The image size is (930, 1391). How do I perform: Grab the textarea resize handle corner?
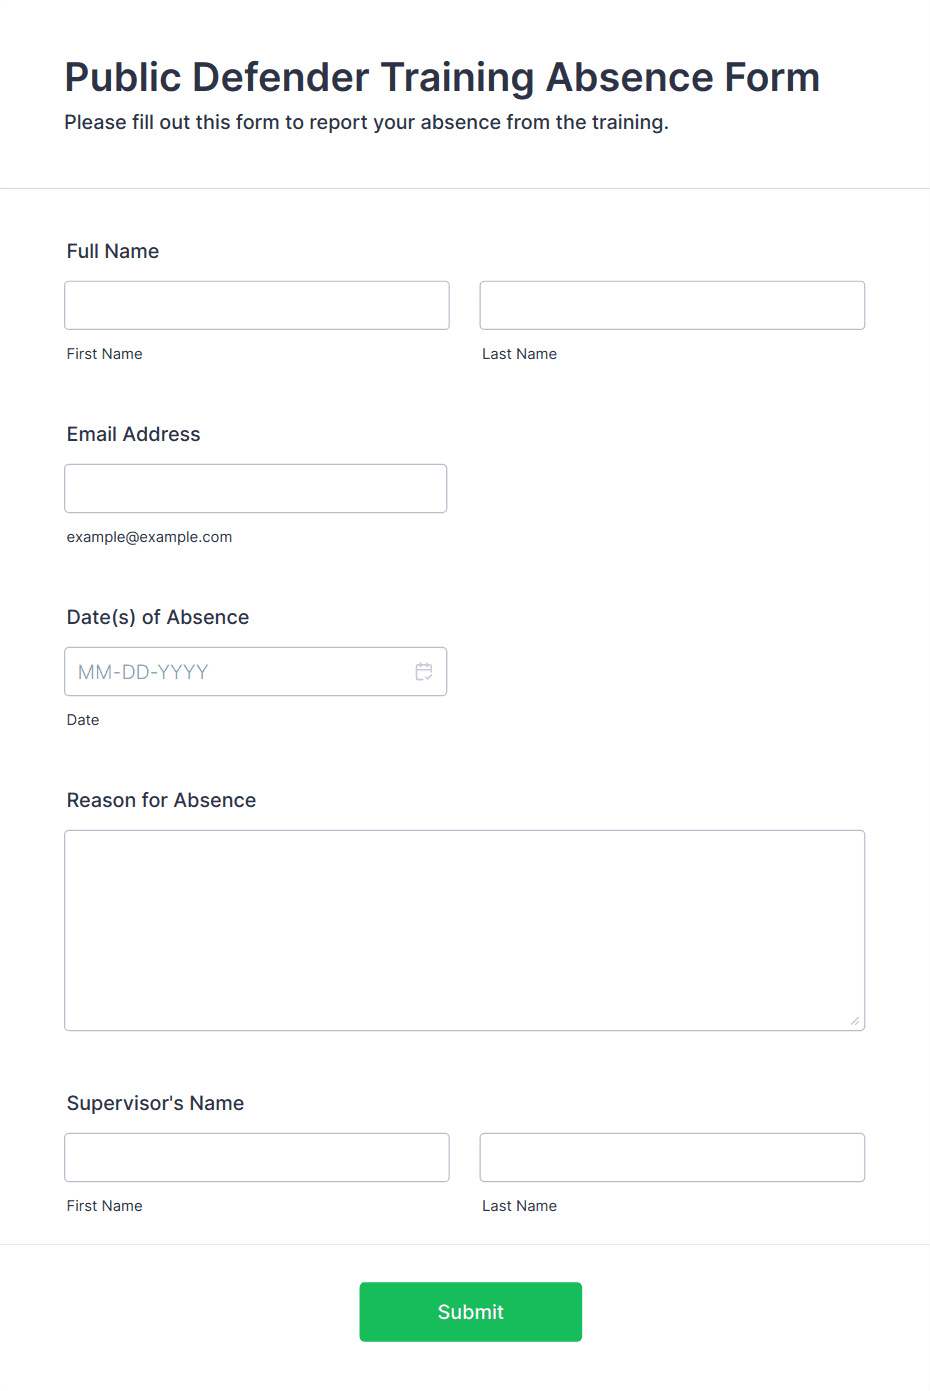tap(854, 1020)
